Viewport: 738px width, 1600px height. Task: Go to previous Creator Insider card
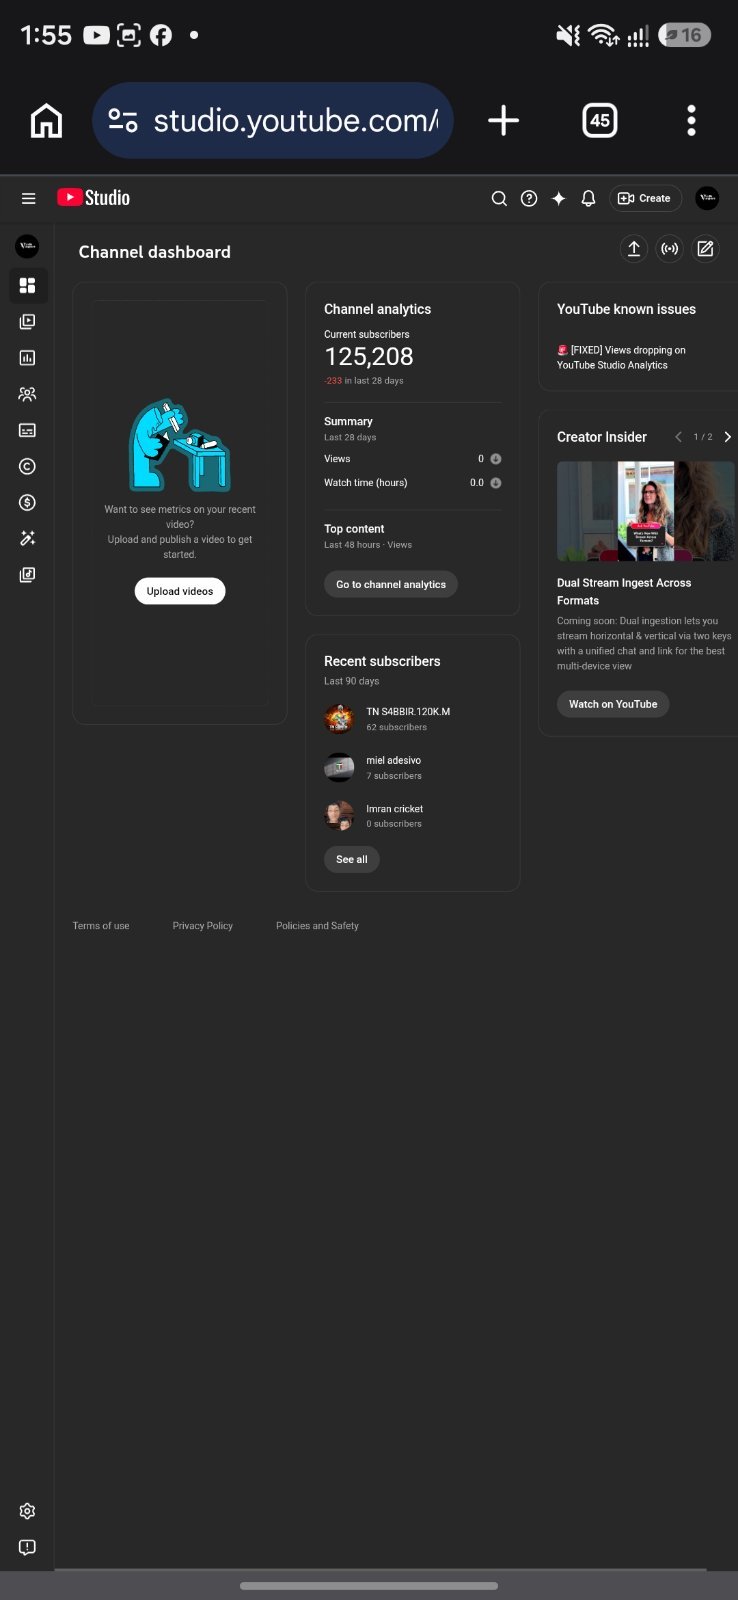click(x=678, y=437)
